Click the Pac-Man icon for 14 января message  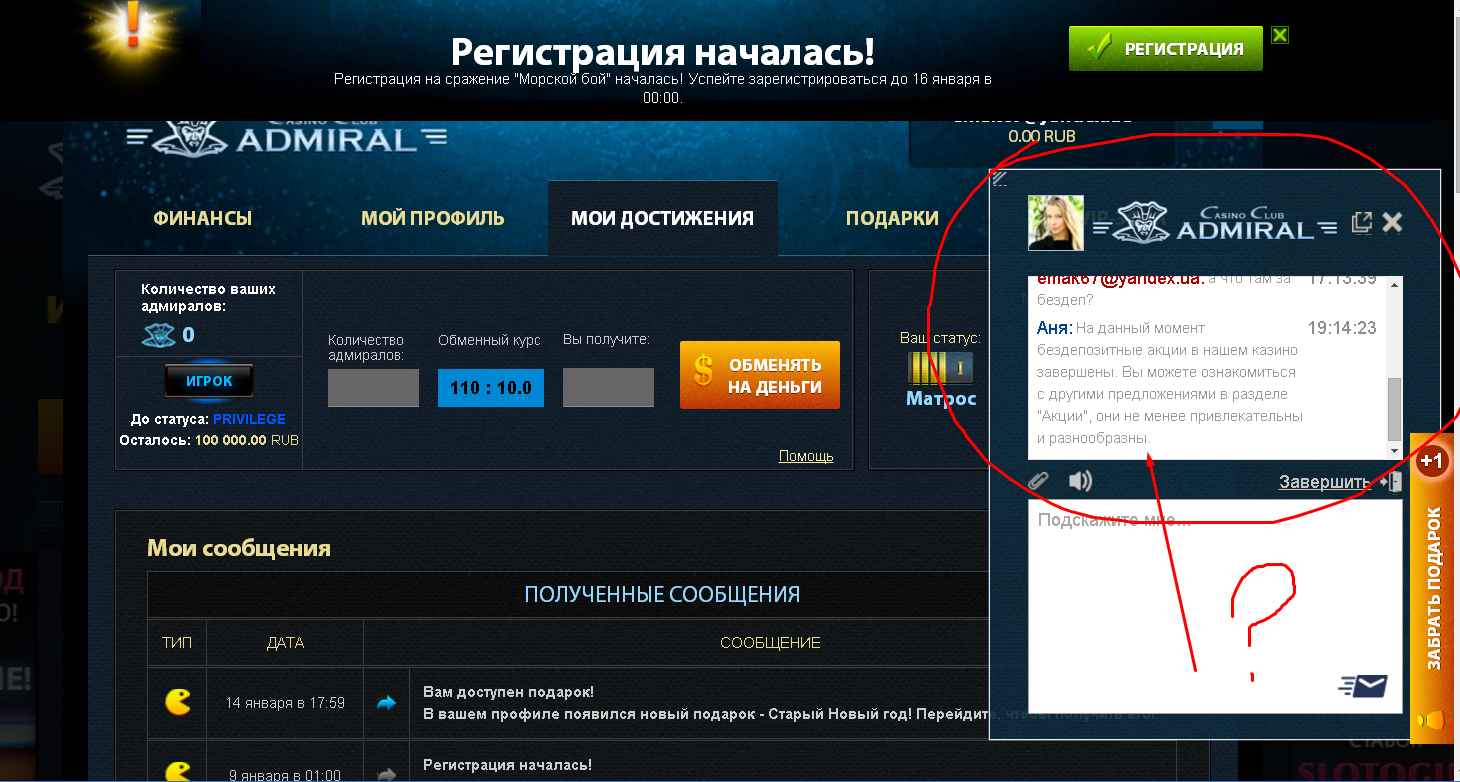tap(178, 702)
